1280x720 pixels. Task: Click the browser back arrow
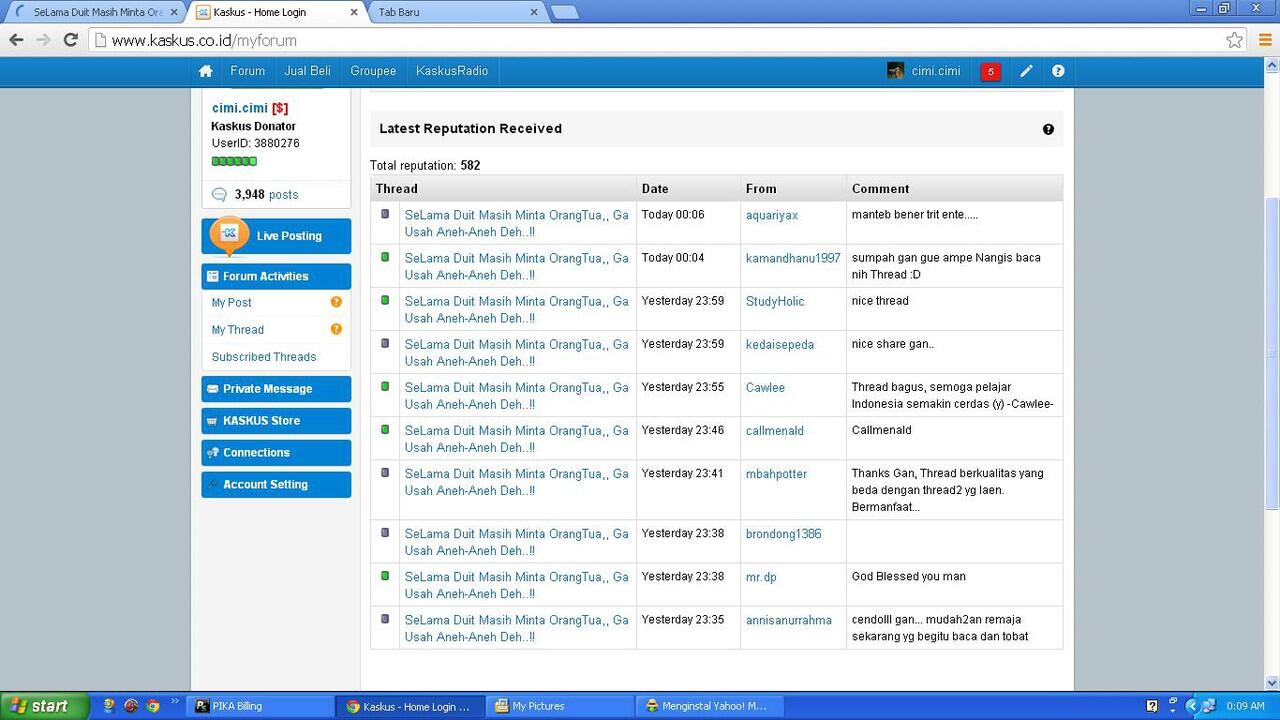point(16,40)
